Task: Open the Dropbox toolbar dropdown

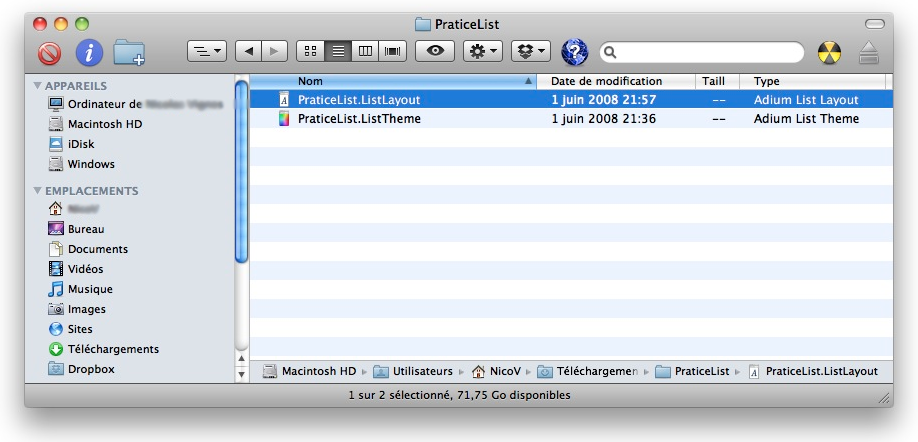Action: [x=530, y=50]
